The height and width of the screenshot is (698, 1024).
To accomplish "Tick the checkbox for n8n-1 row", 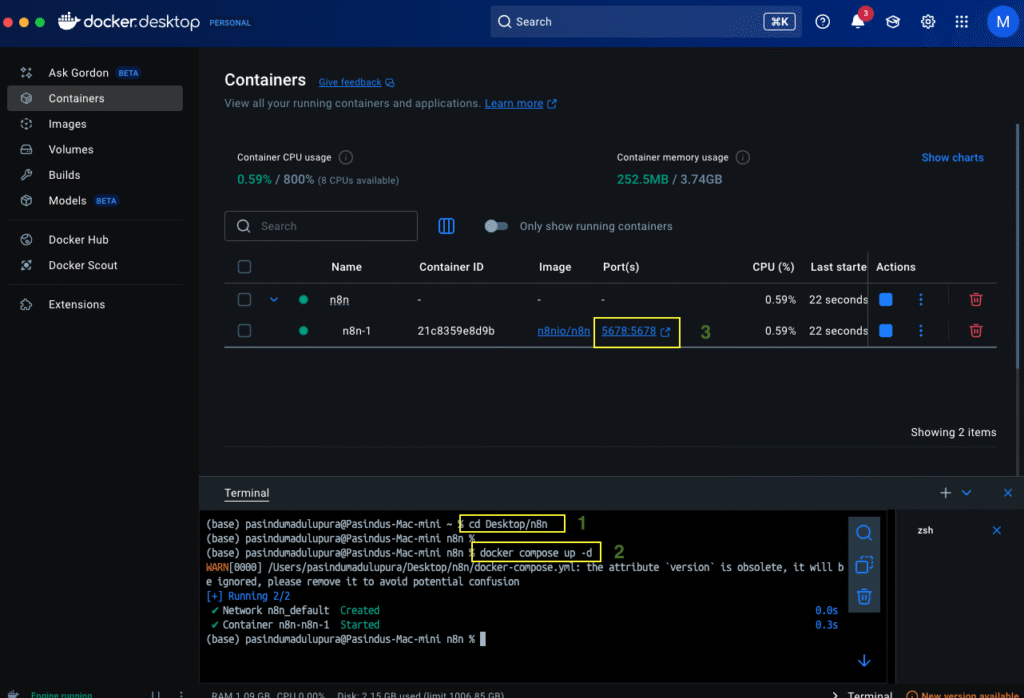I will pyautogui.click(x=244, y=330).
